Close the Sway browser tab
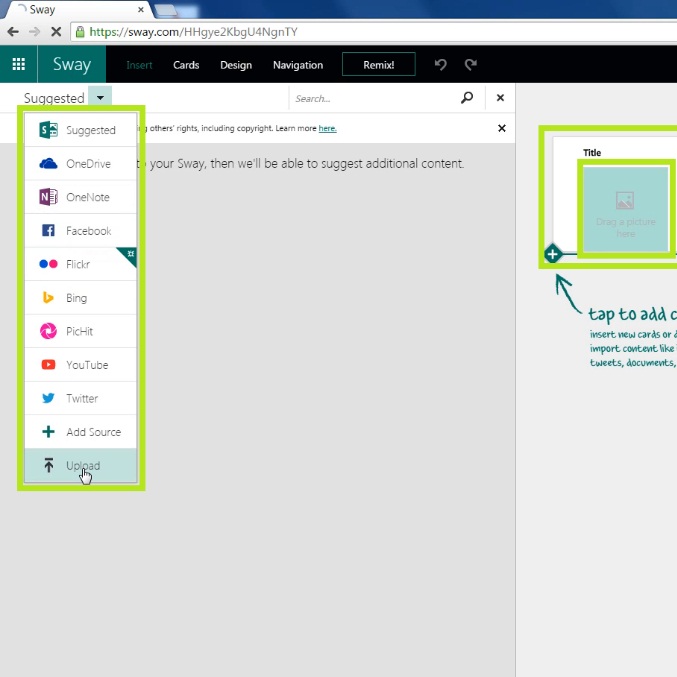 point(141,9)
